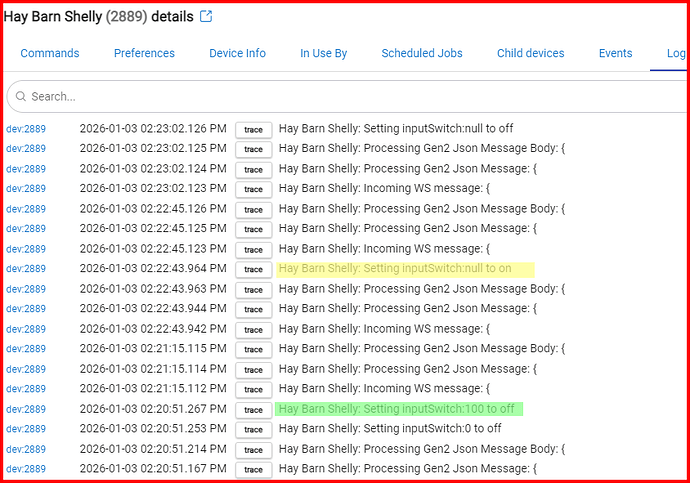Select timestamp 2026-01-03 02:22:43.944 PM
Screen dimensions: 690x483
(x=153, y=308)
